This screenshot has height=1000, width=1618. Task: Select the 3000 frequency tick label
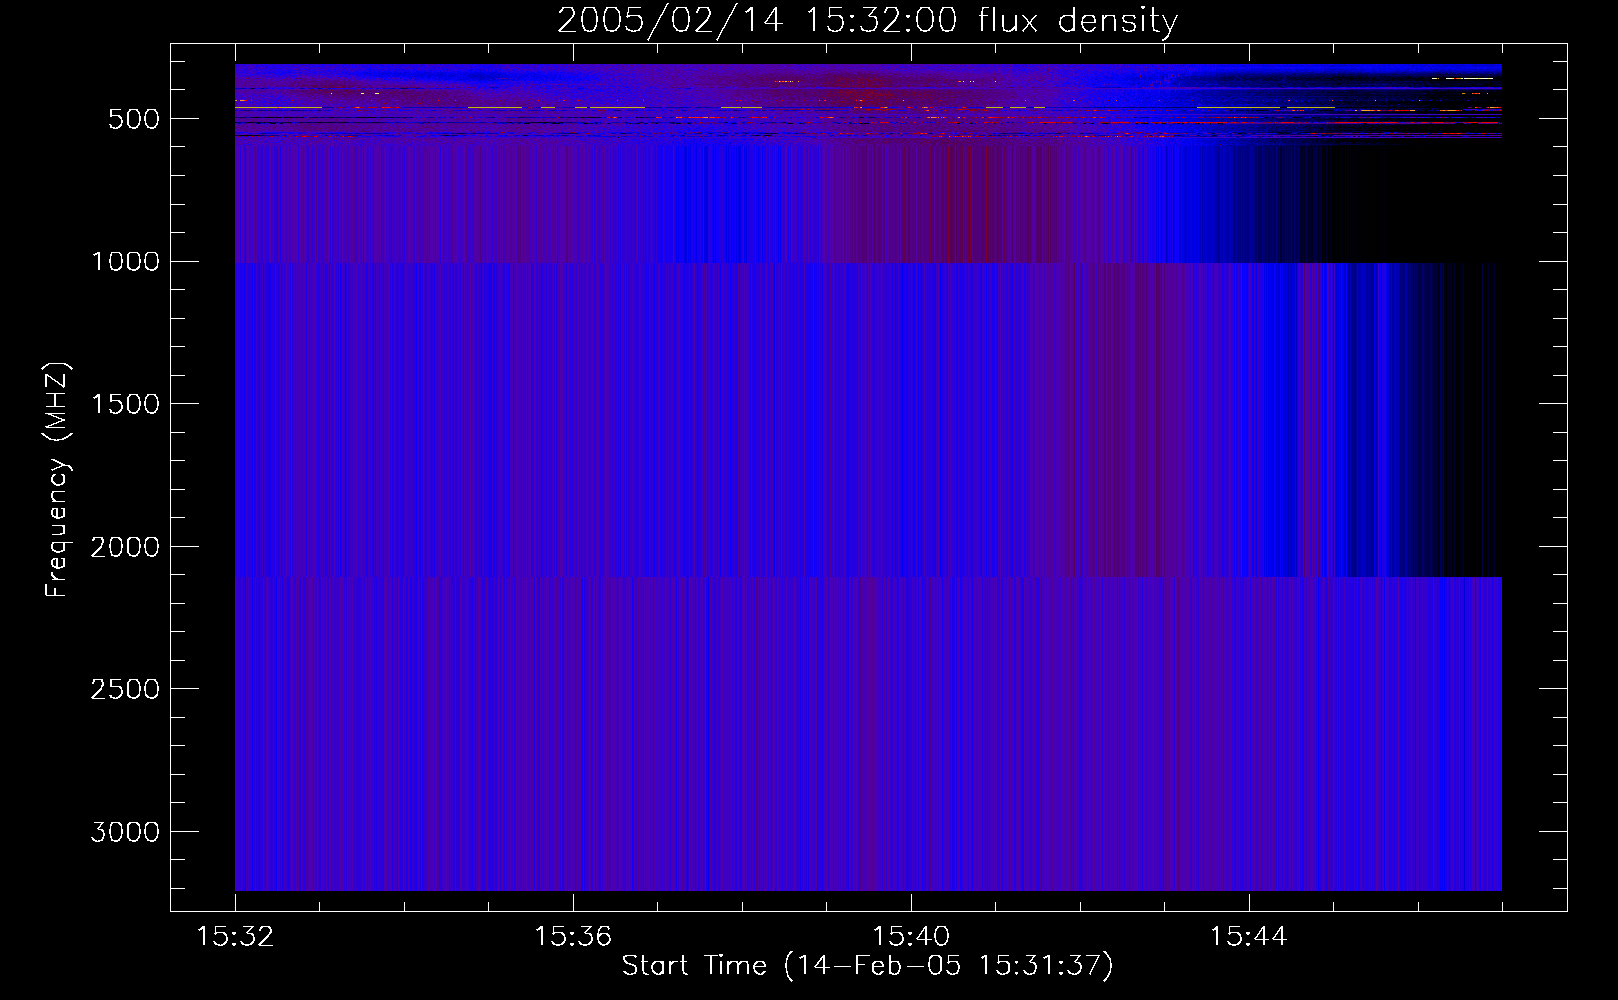pyautogui.click(x=125, y=832)
